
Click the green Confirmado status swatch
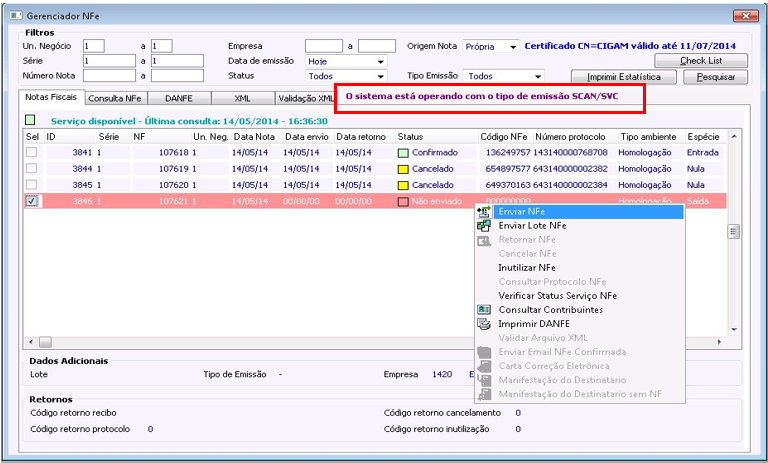[x=403, y=153]
